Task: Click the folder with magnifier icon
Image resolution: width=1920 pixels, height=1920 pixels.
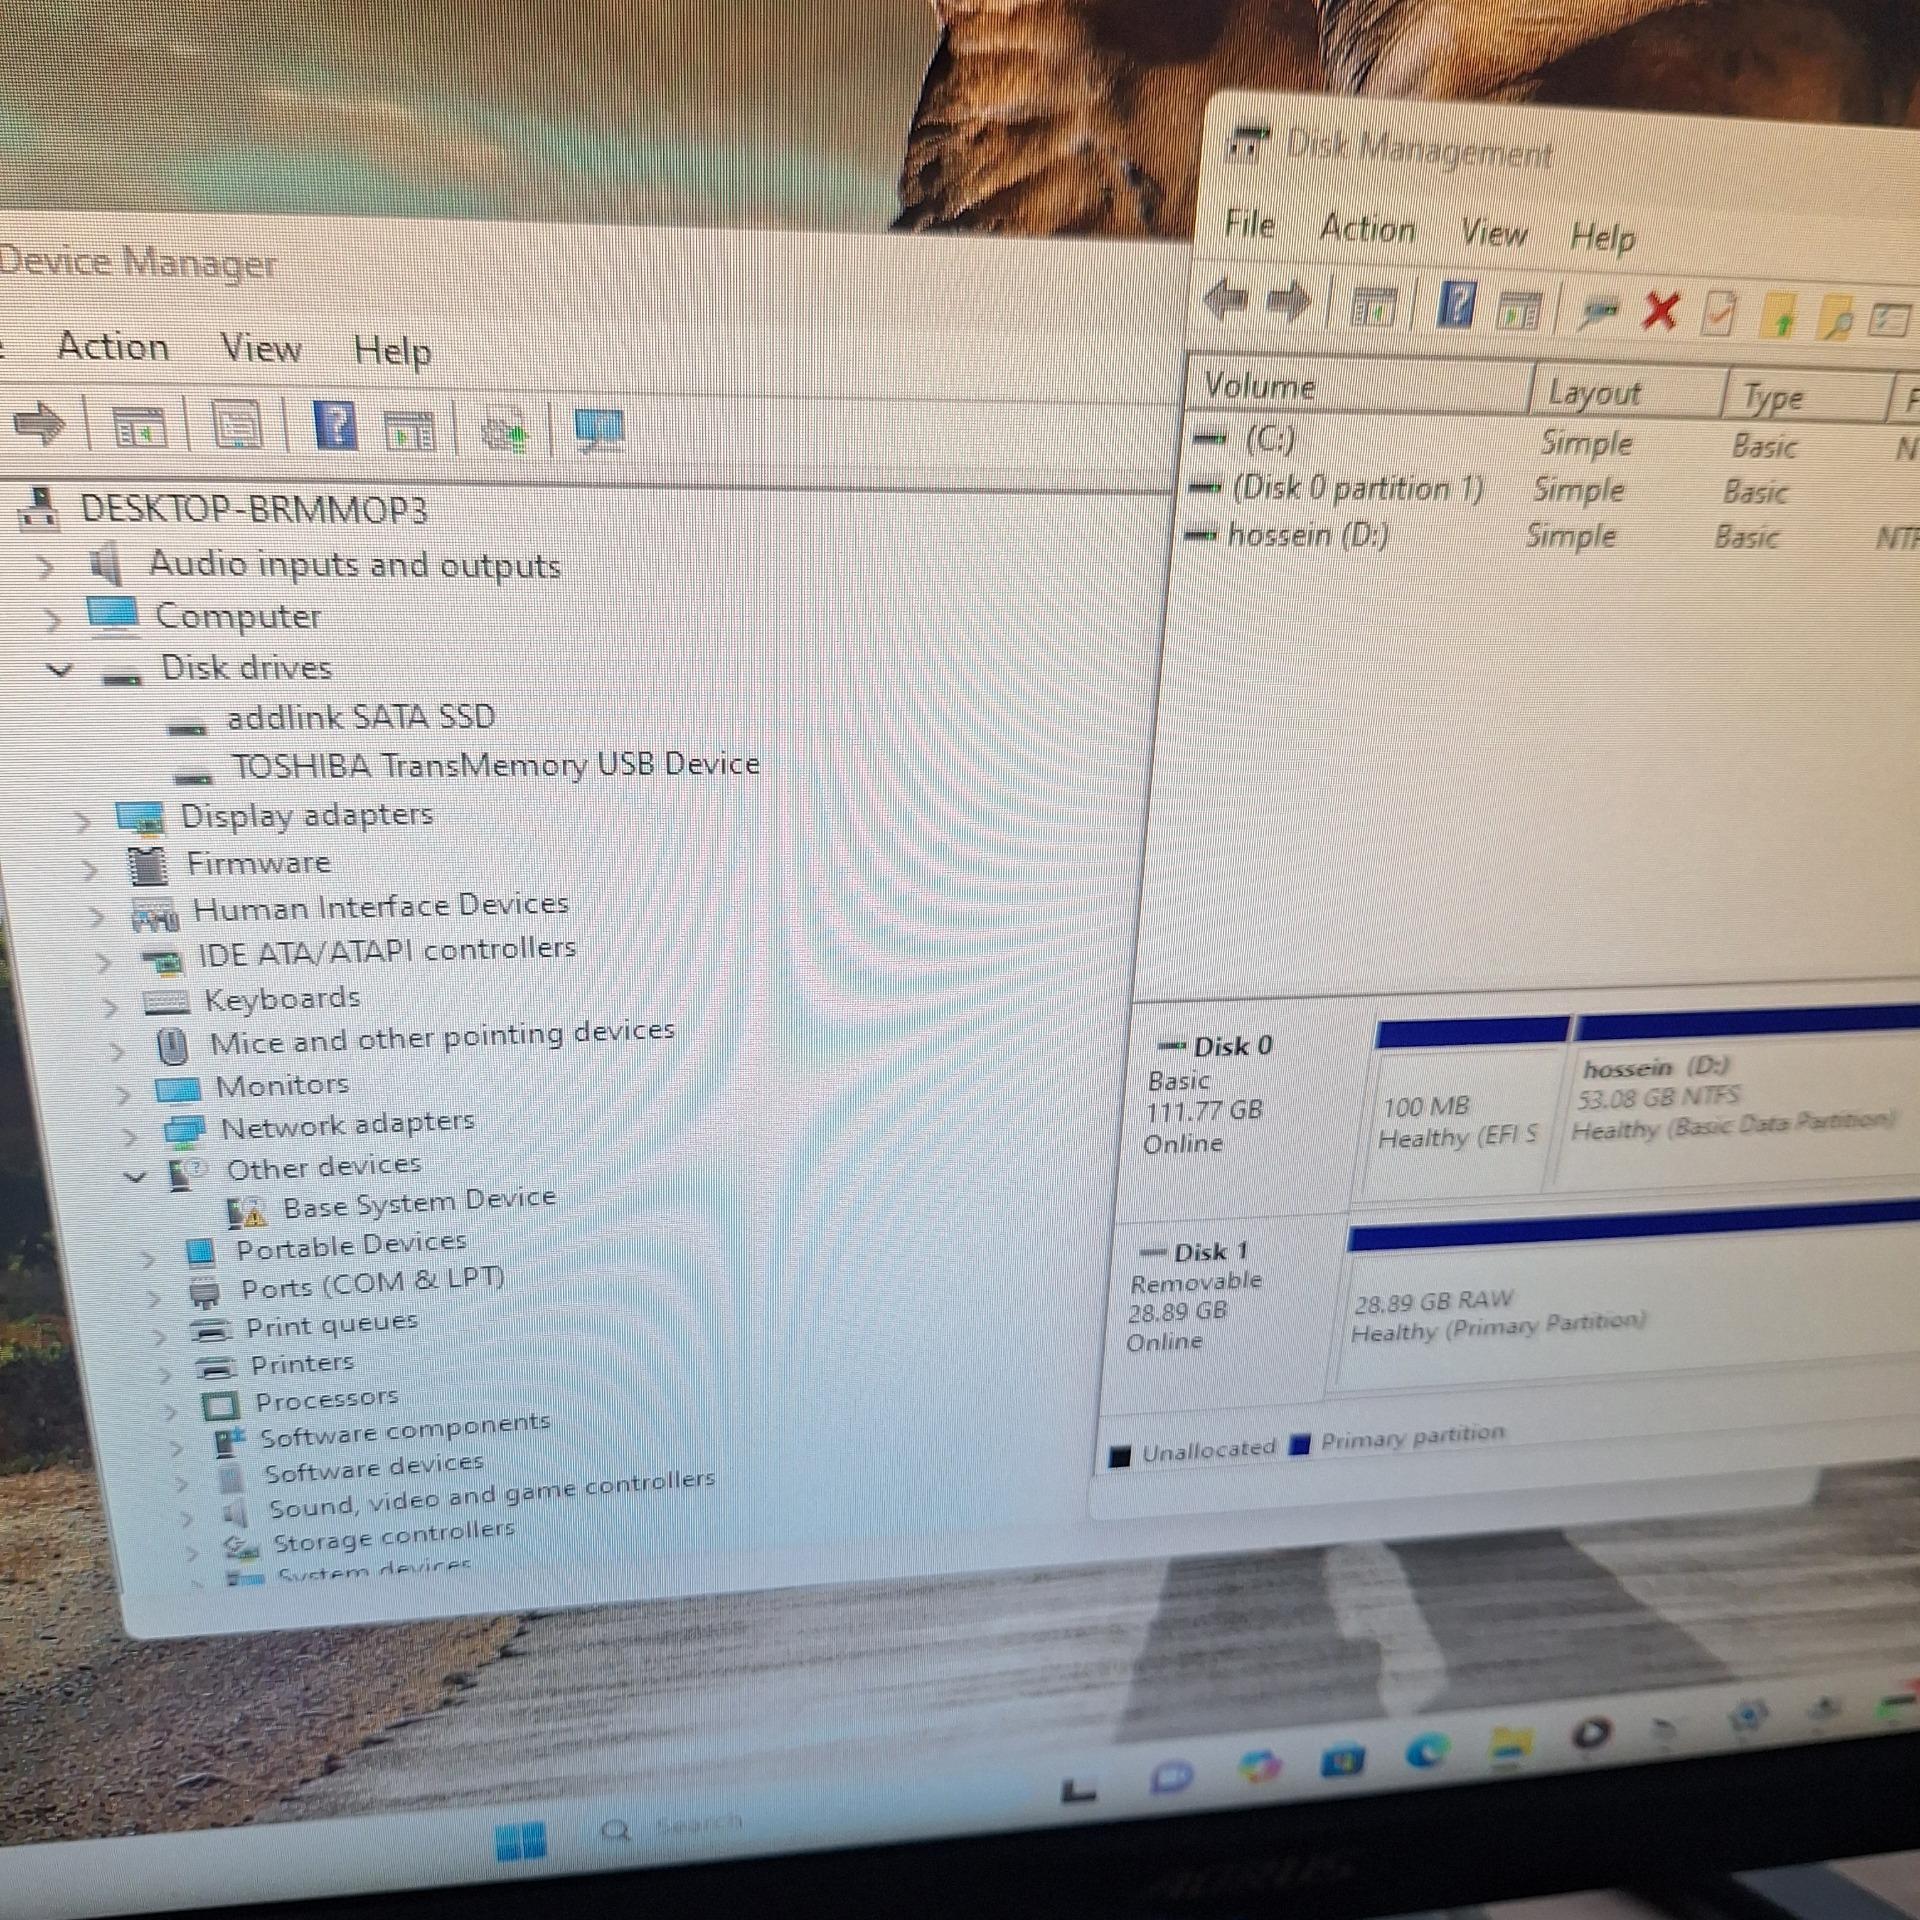Action: pyautogui.click(x=1837, y=318)
